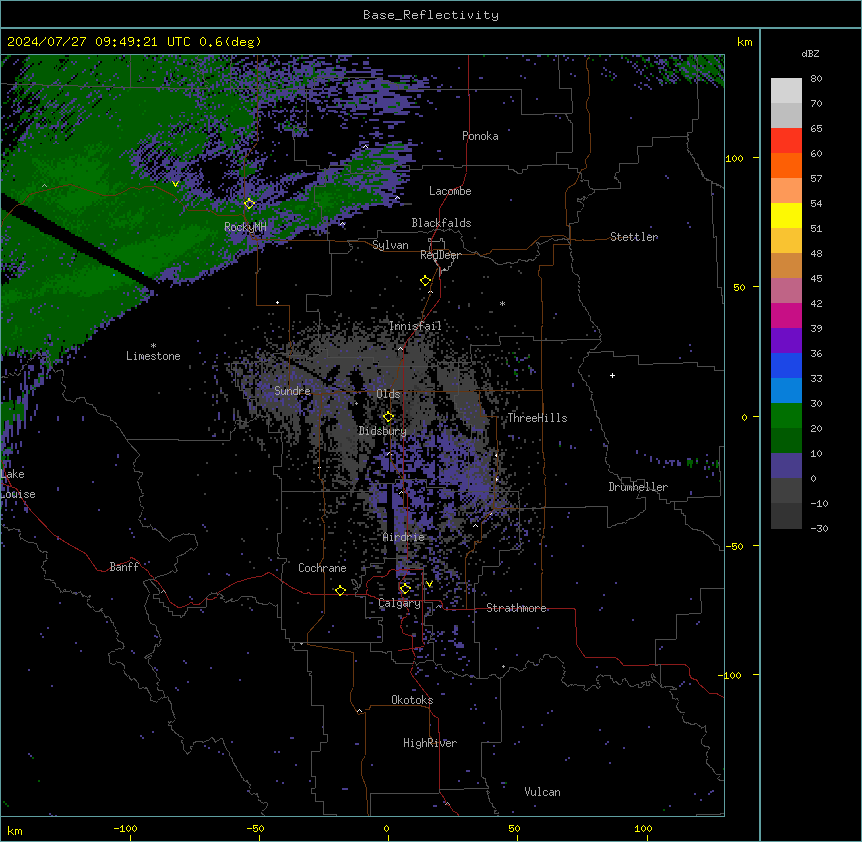Select the magenta 39-42 dBZ legend swatch
862x842 pixels.
[786, 315]
